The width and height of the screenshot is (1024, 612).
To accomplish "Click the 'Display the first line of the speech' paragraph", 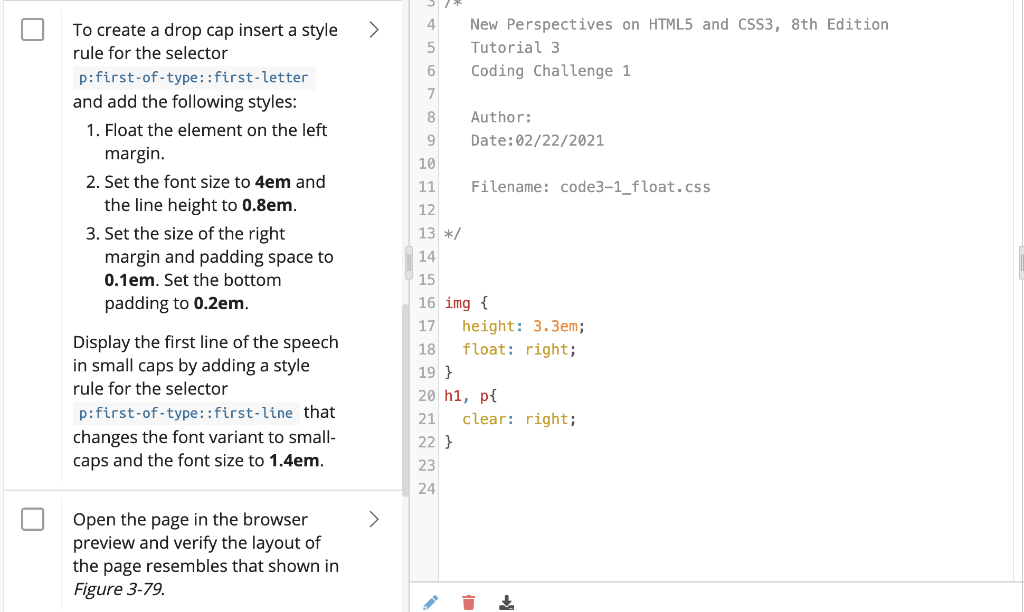I will 206,401.
